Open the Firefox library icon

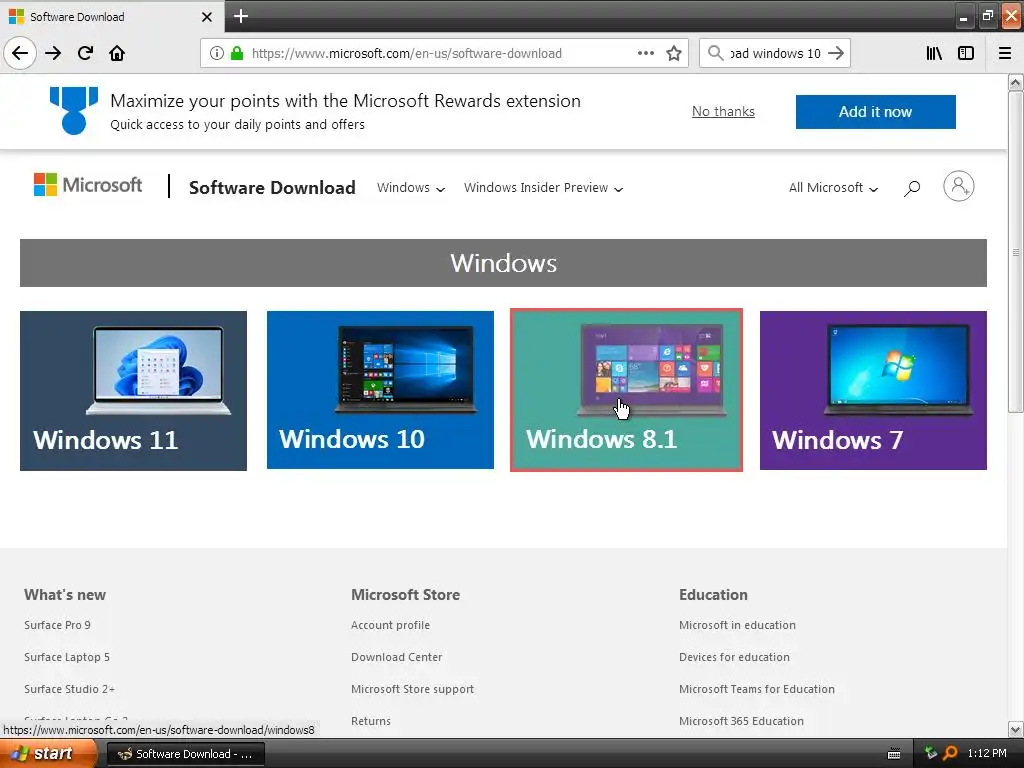coord(934,53)
